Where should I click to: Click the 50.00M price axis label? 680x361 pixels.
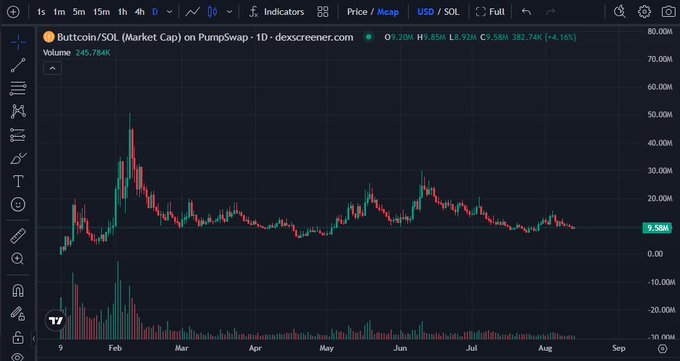click(x=659, y=115)
